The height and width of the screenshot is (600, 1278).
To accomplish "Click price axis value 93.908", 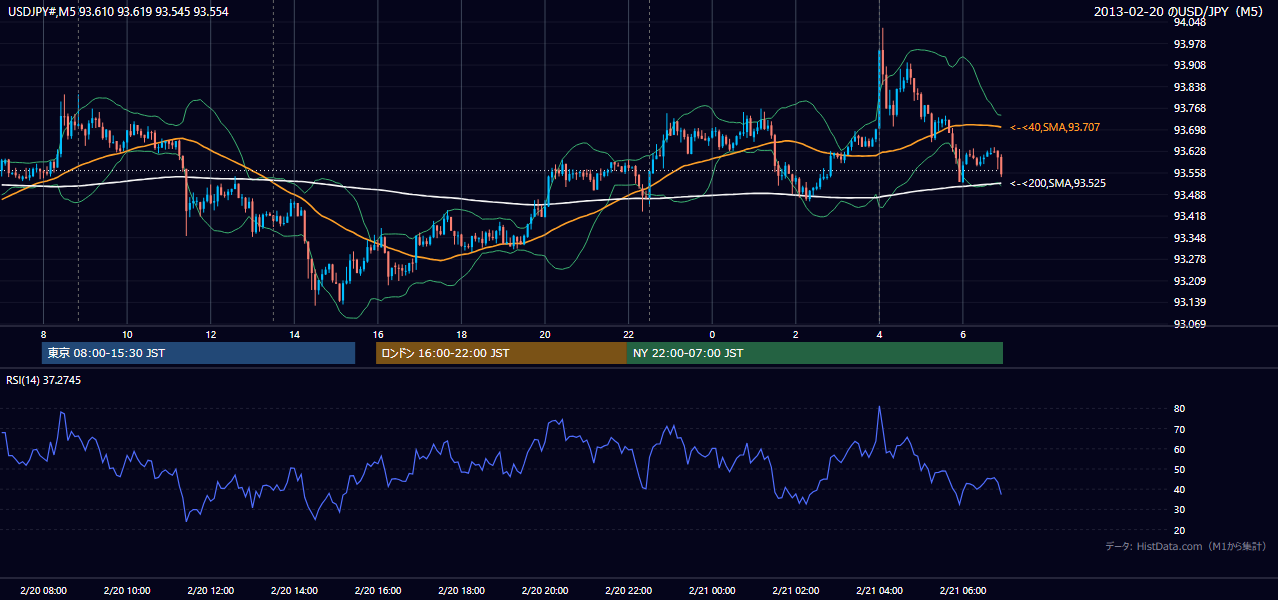I will click(1190, 66).
